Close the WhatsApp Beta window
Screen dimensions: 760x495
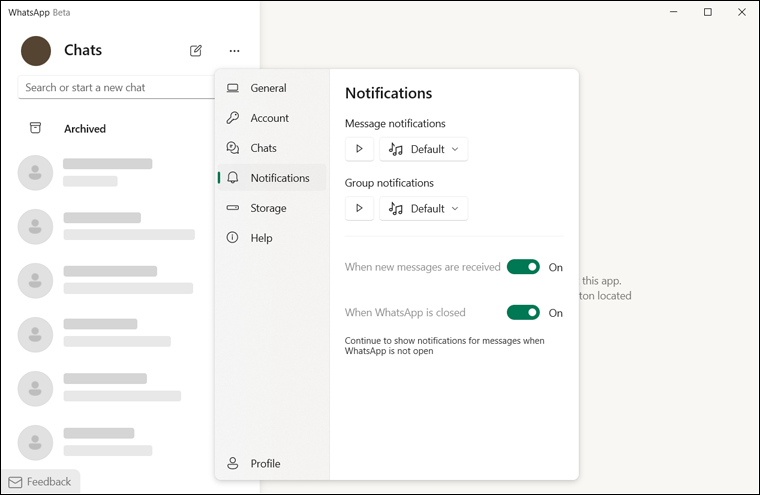[742, 12]
